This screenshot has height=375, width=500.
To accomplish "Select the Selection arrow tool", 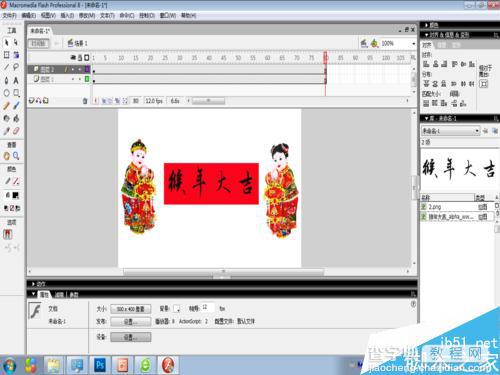I will click(x=6, y=43).
